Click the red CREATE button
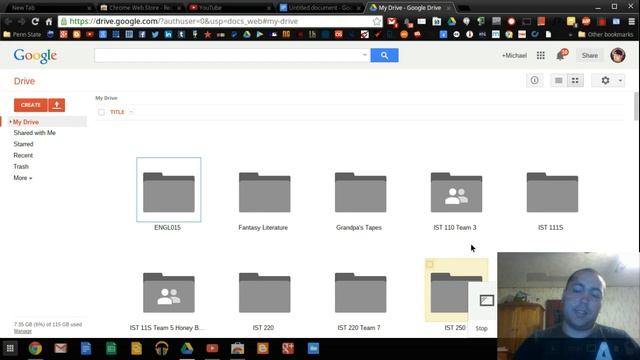The height and width of the screenshot is (360, 640). pos(31,105)
